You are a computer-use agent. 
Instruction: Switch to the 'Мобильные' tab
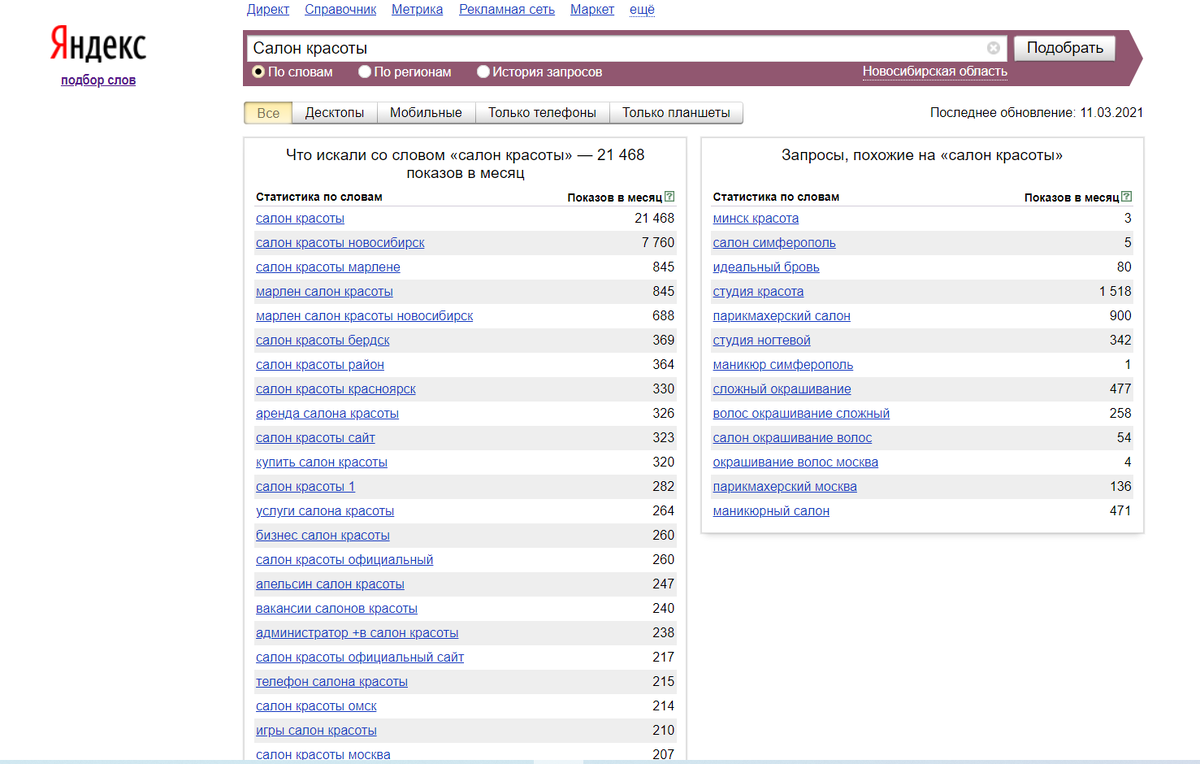pos(426,113)
